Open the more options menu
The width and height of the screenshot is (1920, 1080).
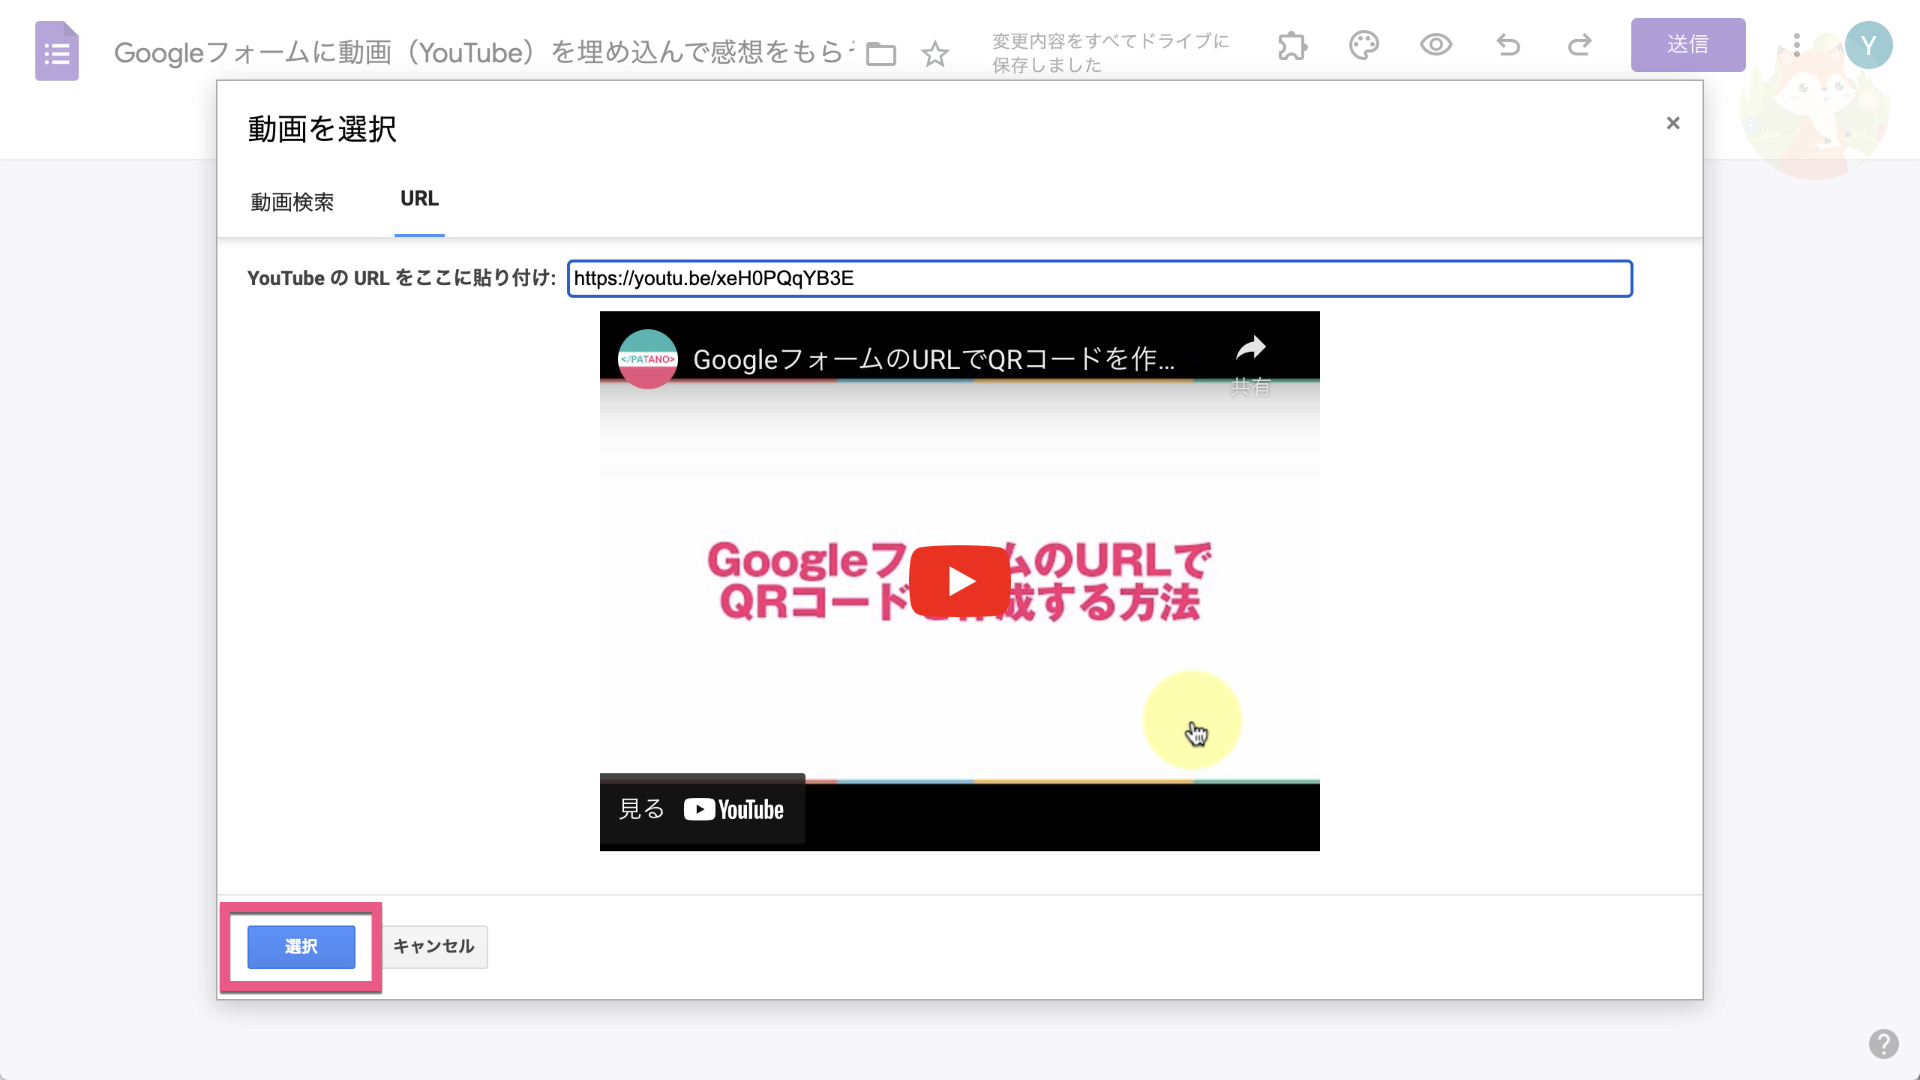click(1796, 45)
